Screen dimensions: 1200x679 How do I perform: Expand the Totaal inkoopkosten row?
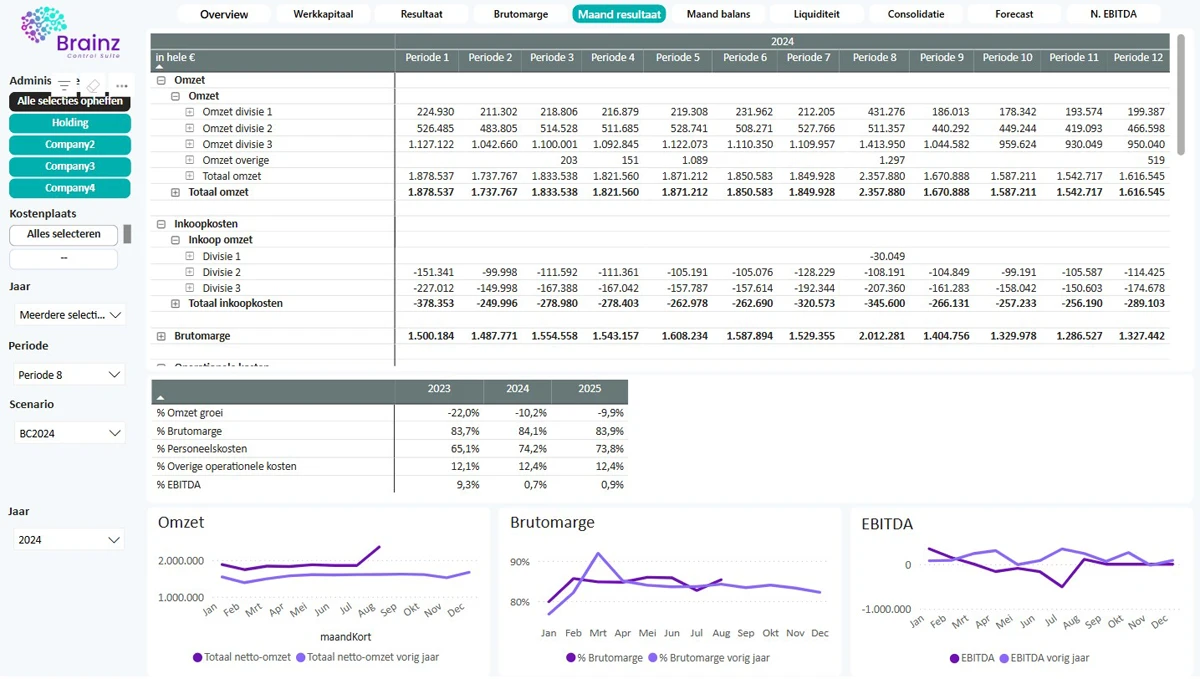176,304
